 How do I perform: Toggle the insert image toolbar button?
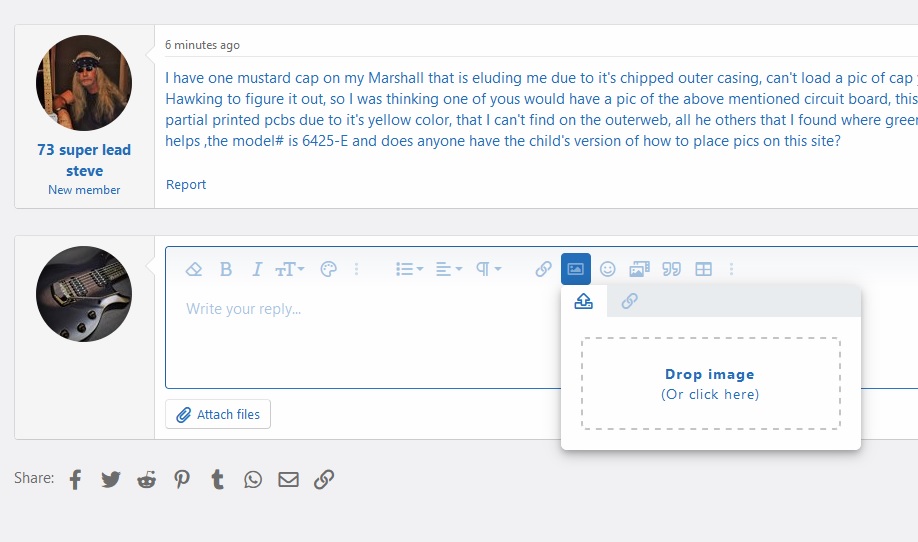point(576,269)
